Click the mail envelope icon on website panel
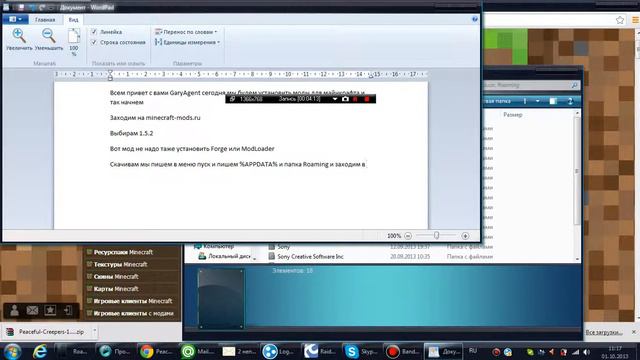 [32, 311]
